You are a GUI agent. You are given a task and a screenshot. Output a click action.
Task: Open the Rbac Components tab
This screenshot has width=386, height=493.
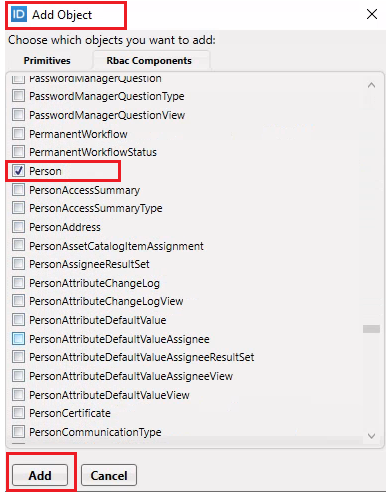(x=149, y=61)
